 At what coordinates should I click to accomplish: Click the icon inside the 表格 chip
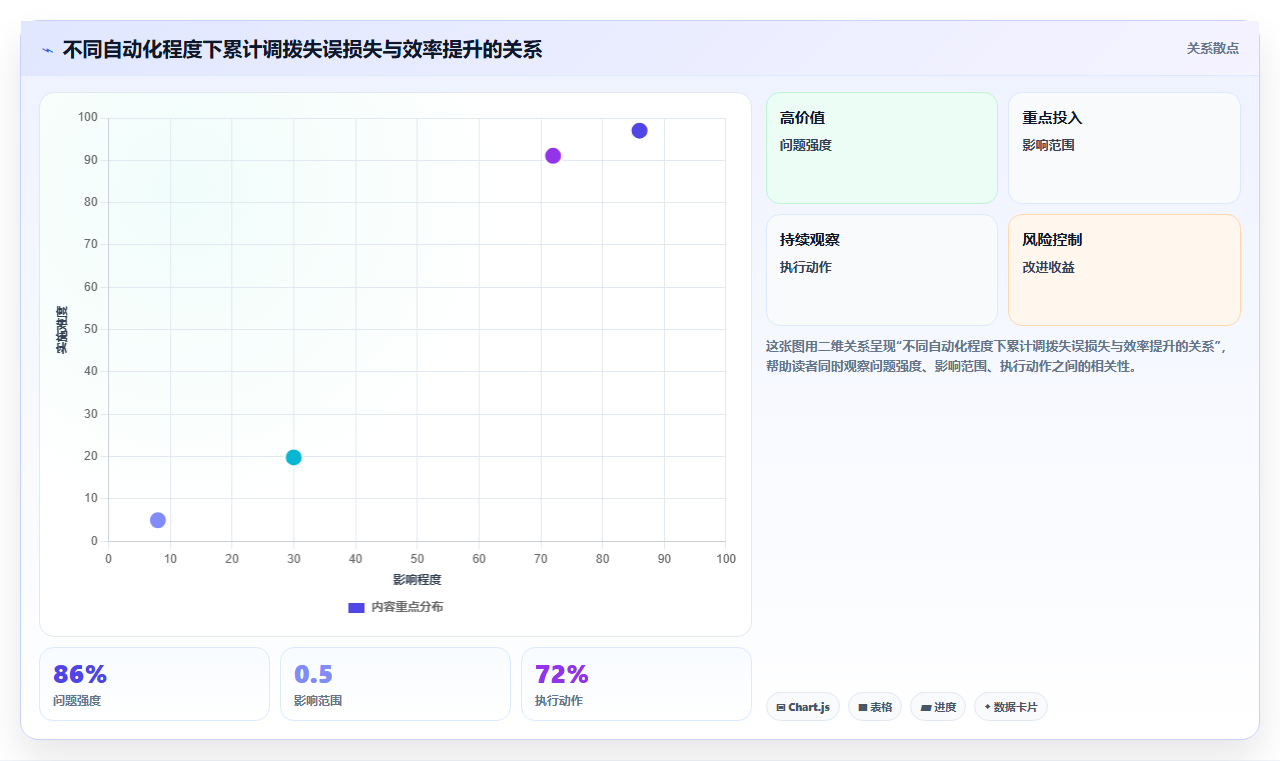[x=863, y=707]
